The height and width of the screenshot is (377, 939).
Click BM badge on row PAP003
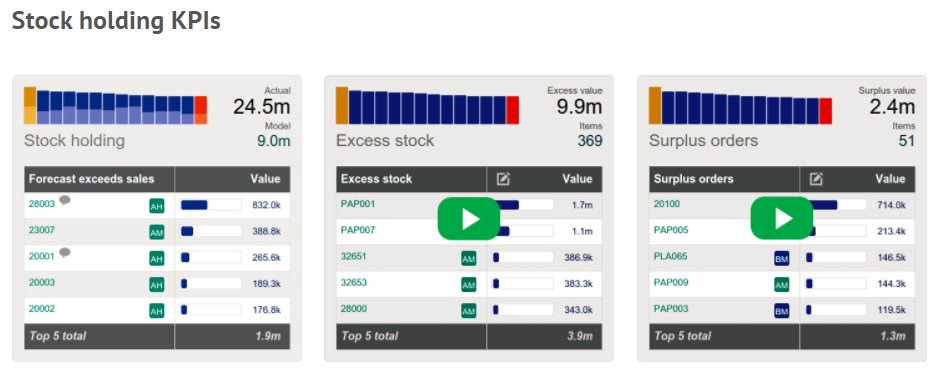[x=782, y=311]
